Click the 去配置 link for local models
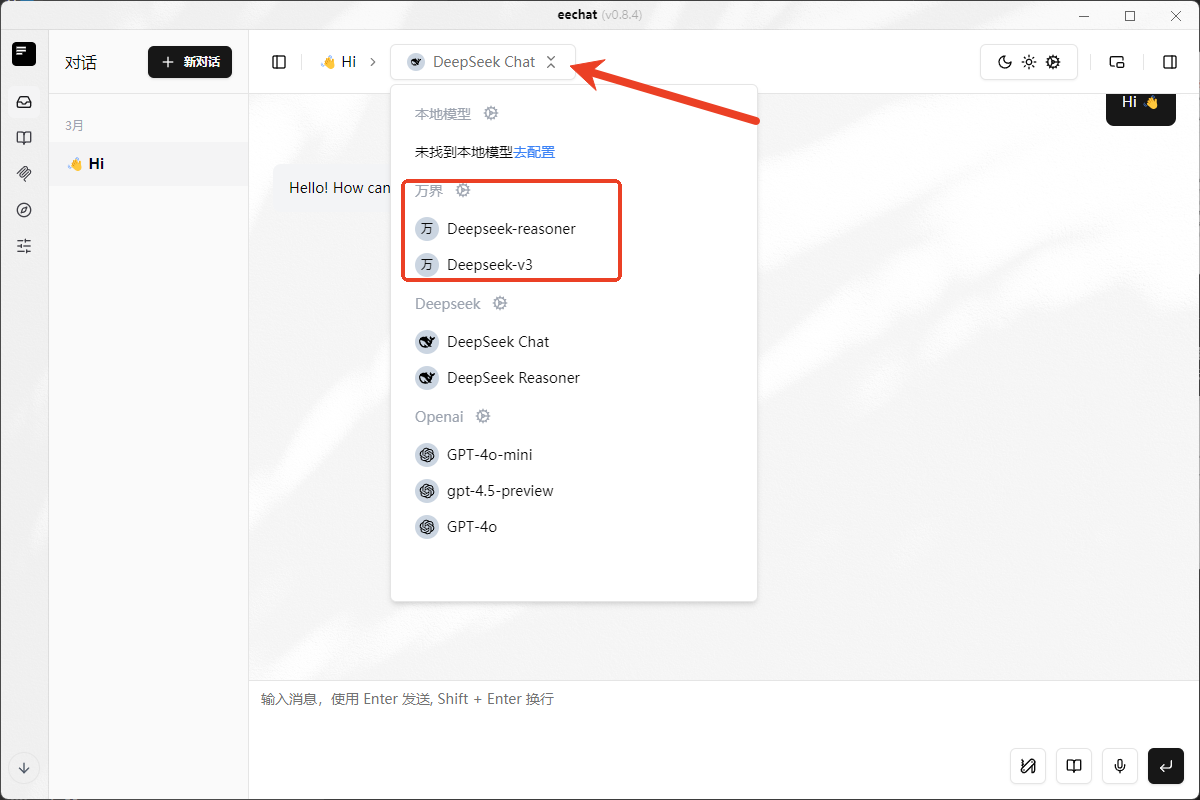The image size is (1200, 800). coord(534,152)
